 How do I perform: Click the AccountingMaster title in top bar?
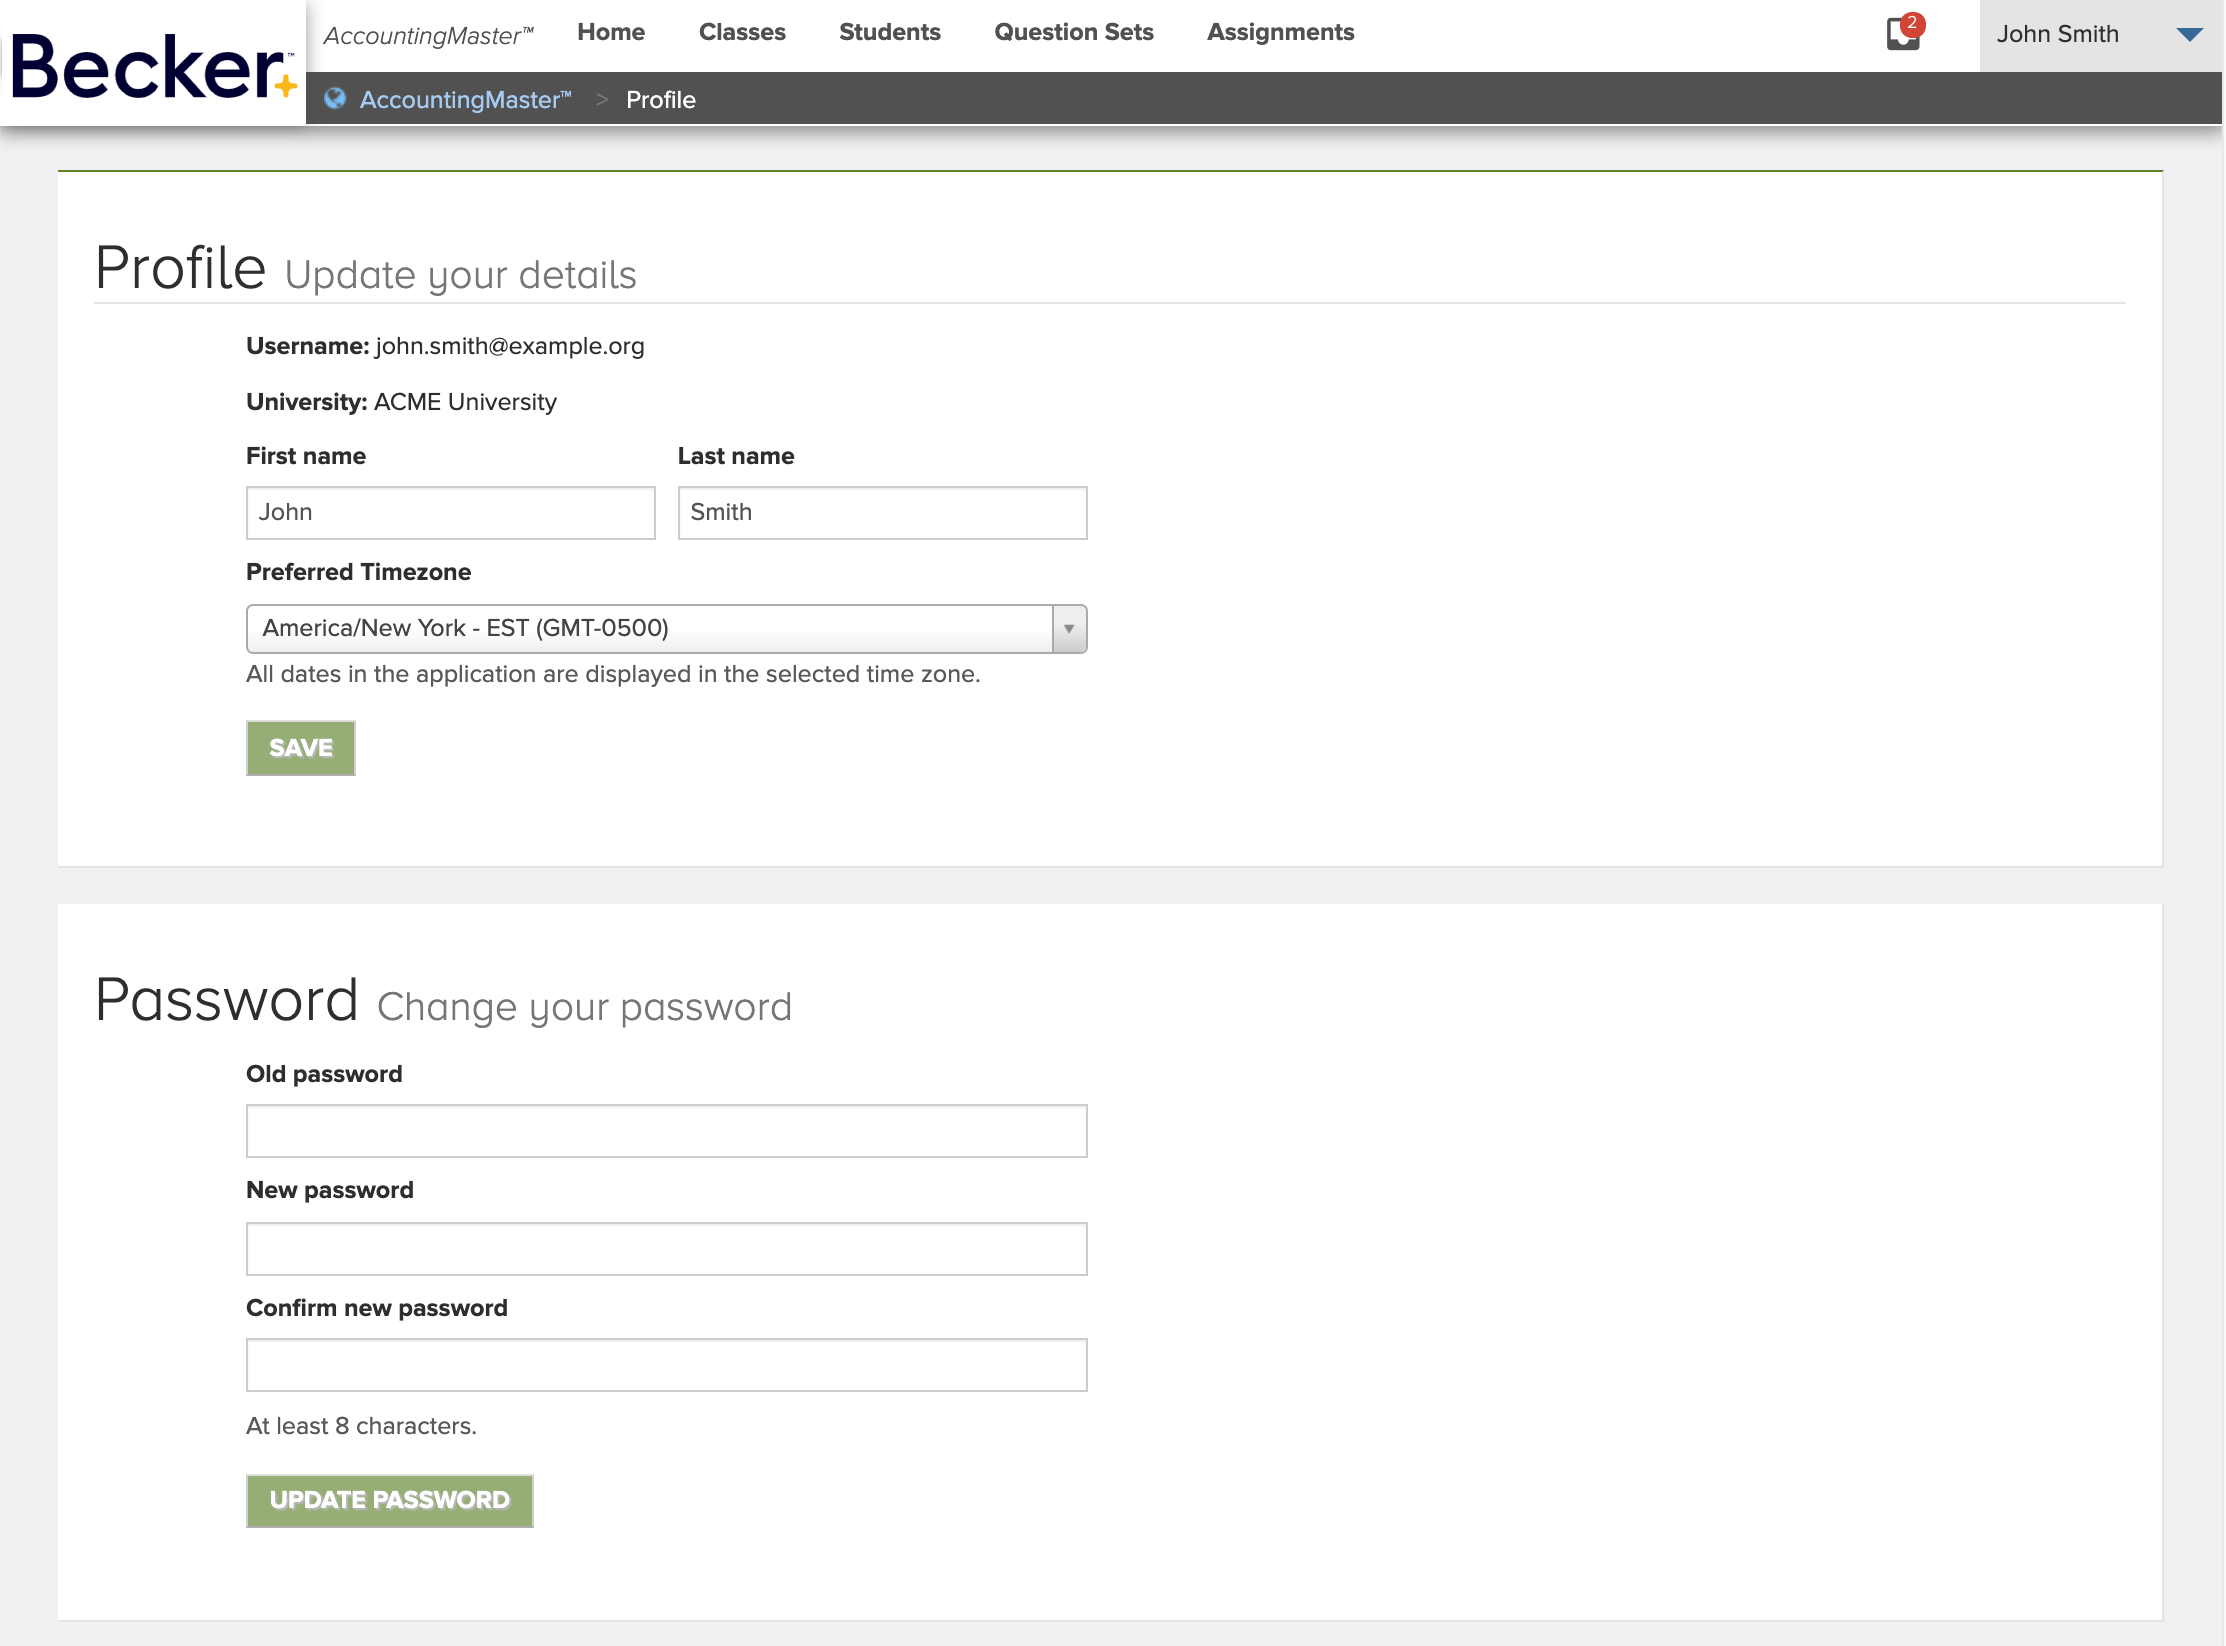pyautogui.click(x=428, y=35)
